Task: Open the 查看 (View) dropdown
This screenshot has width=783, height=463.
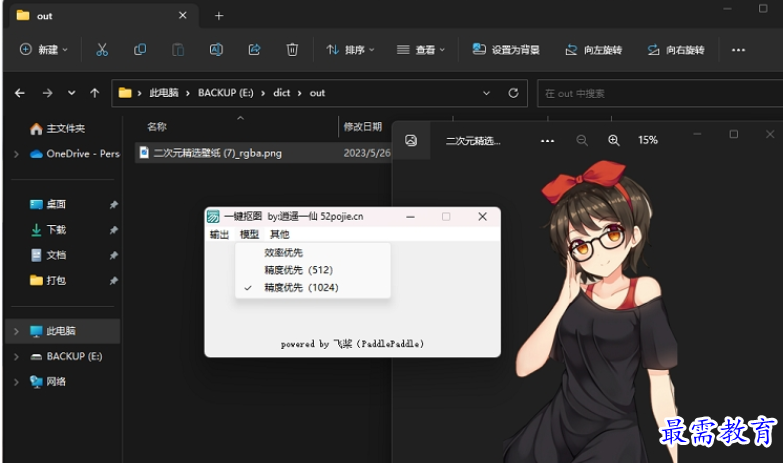Action: coord(420,49)
